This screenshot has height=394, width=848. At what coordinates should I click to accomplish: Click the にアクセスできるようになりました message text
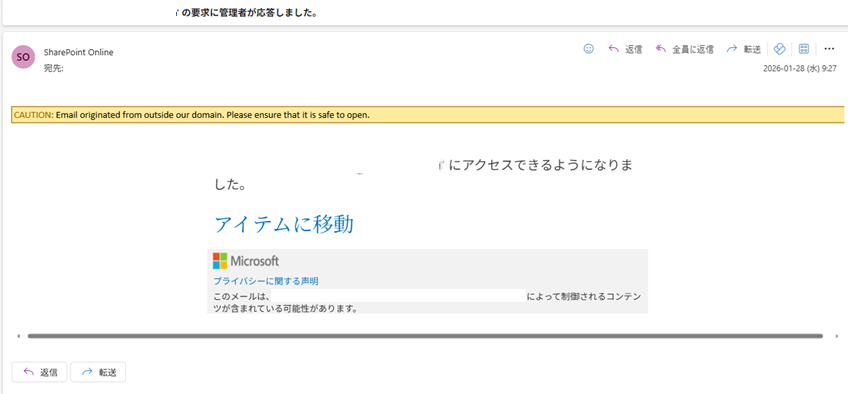pos(423,175)
